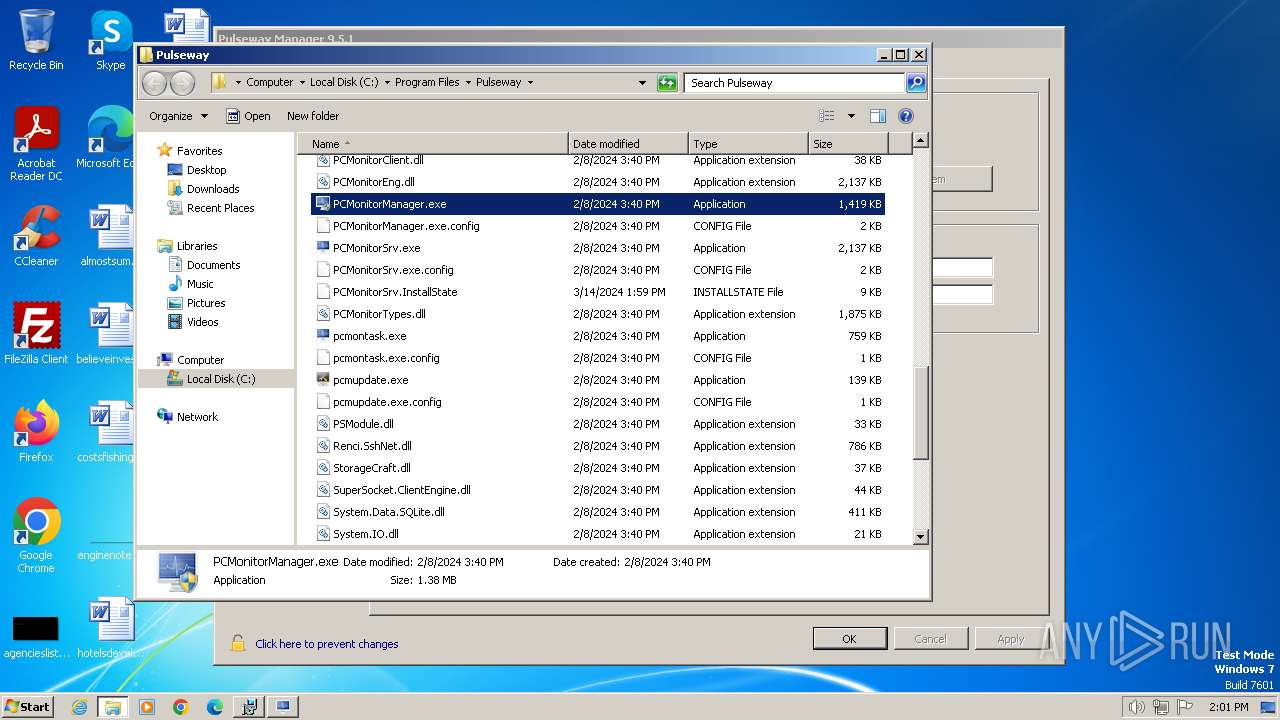Launch FileZilla Client from desktop
Viewport: 1280px width, 720px height.
point(36,334)
